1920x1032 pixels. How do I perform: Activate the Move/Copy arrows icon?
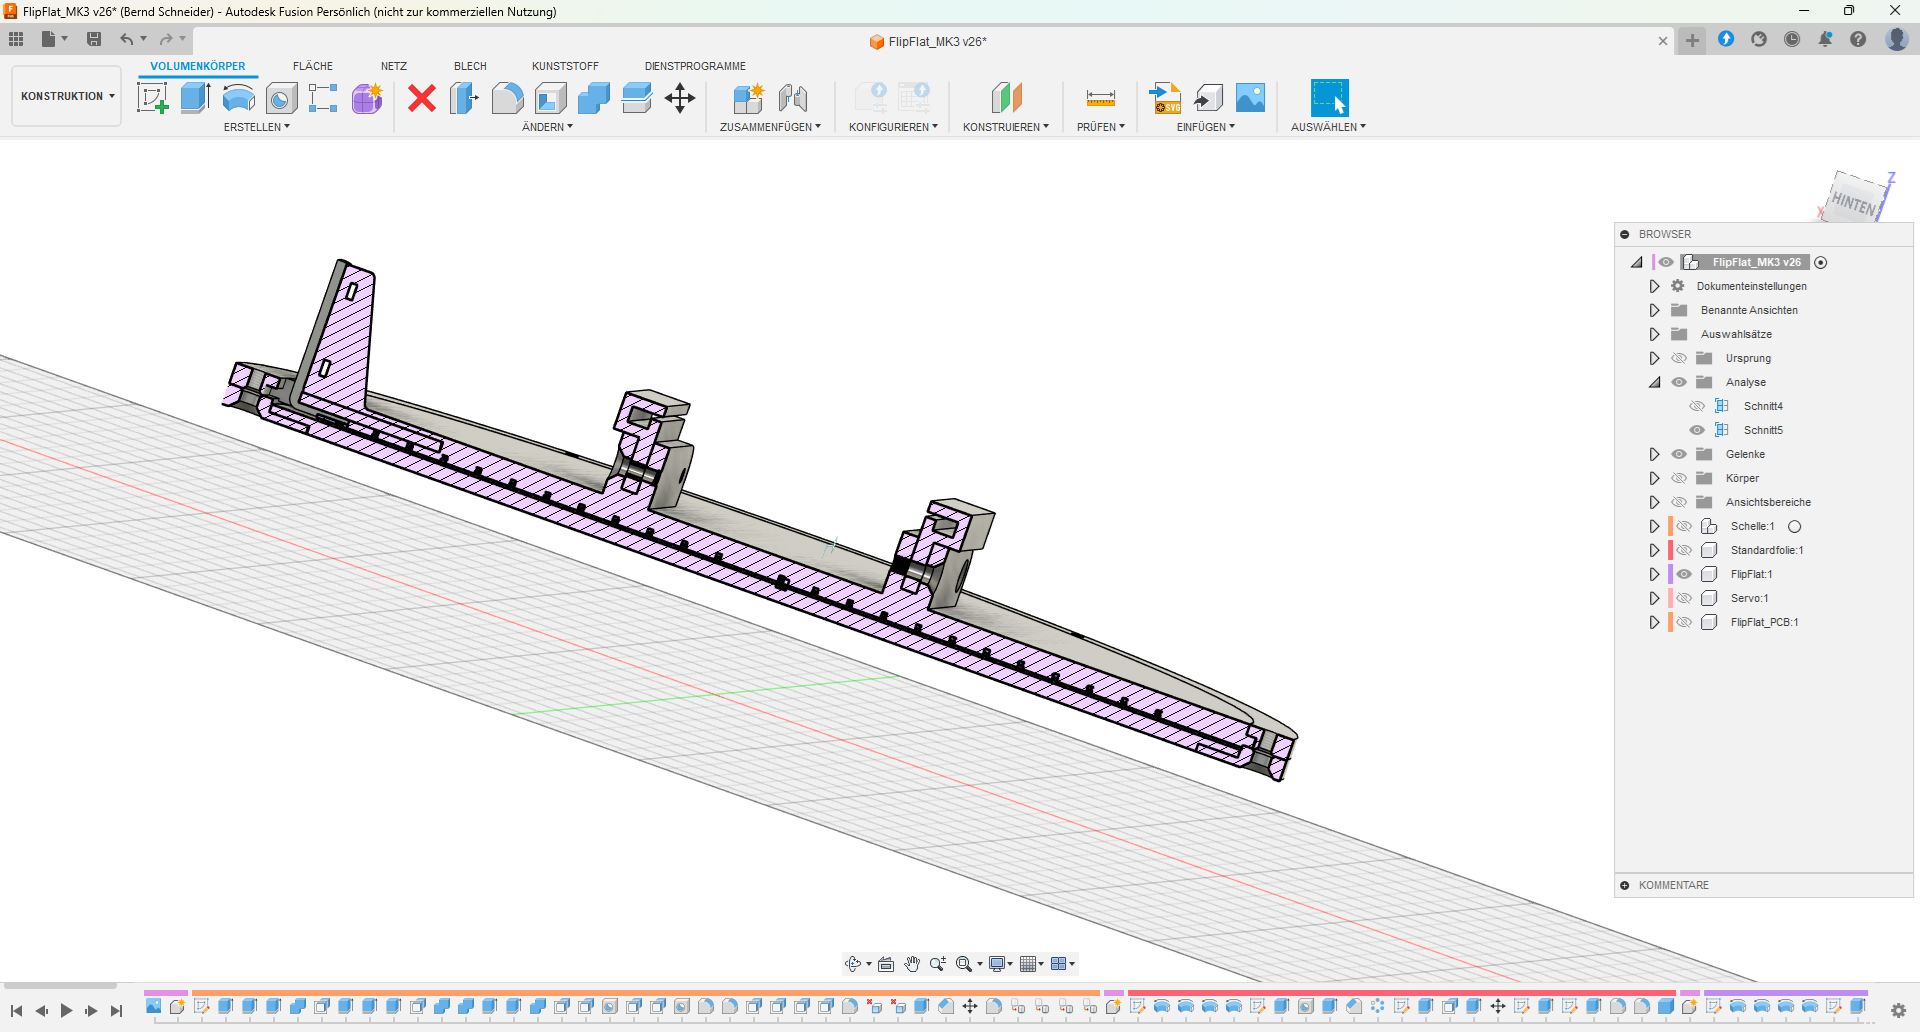(680, 98)
